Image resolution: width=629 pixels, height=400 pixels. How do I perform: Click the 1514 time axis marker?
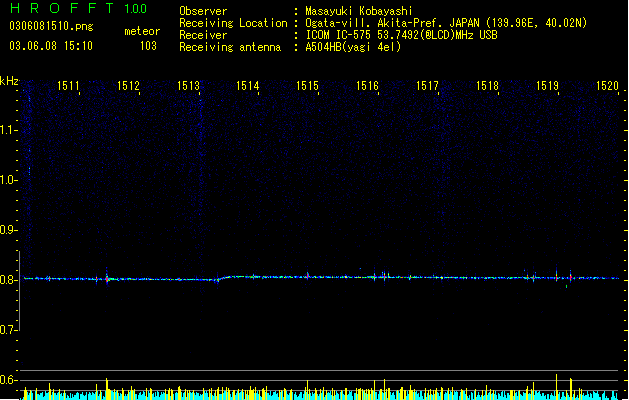click(x=248, y=86)
